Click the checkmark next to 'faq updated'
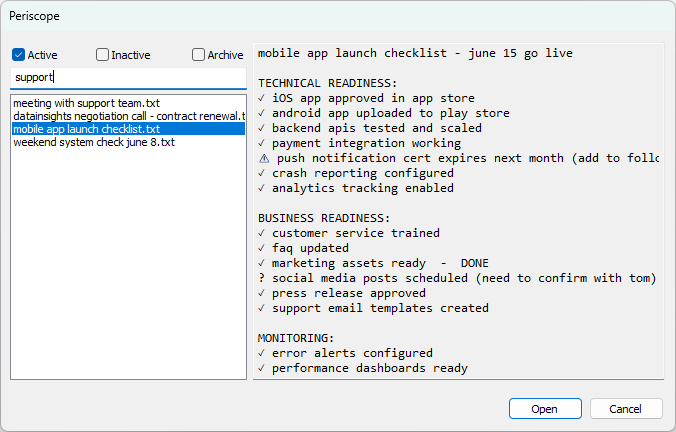The width and height of the screenshot is (676, 432). [x=262, y=248]
